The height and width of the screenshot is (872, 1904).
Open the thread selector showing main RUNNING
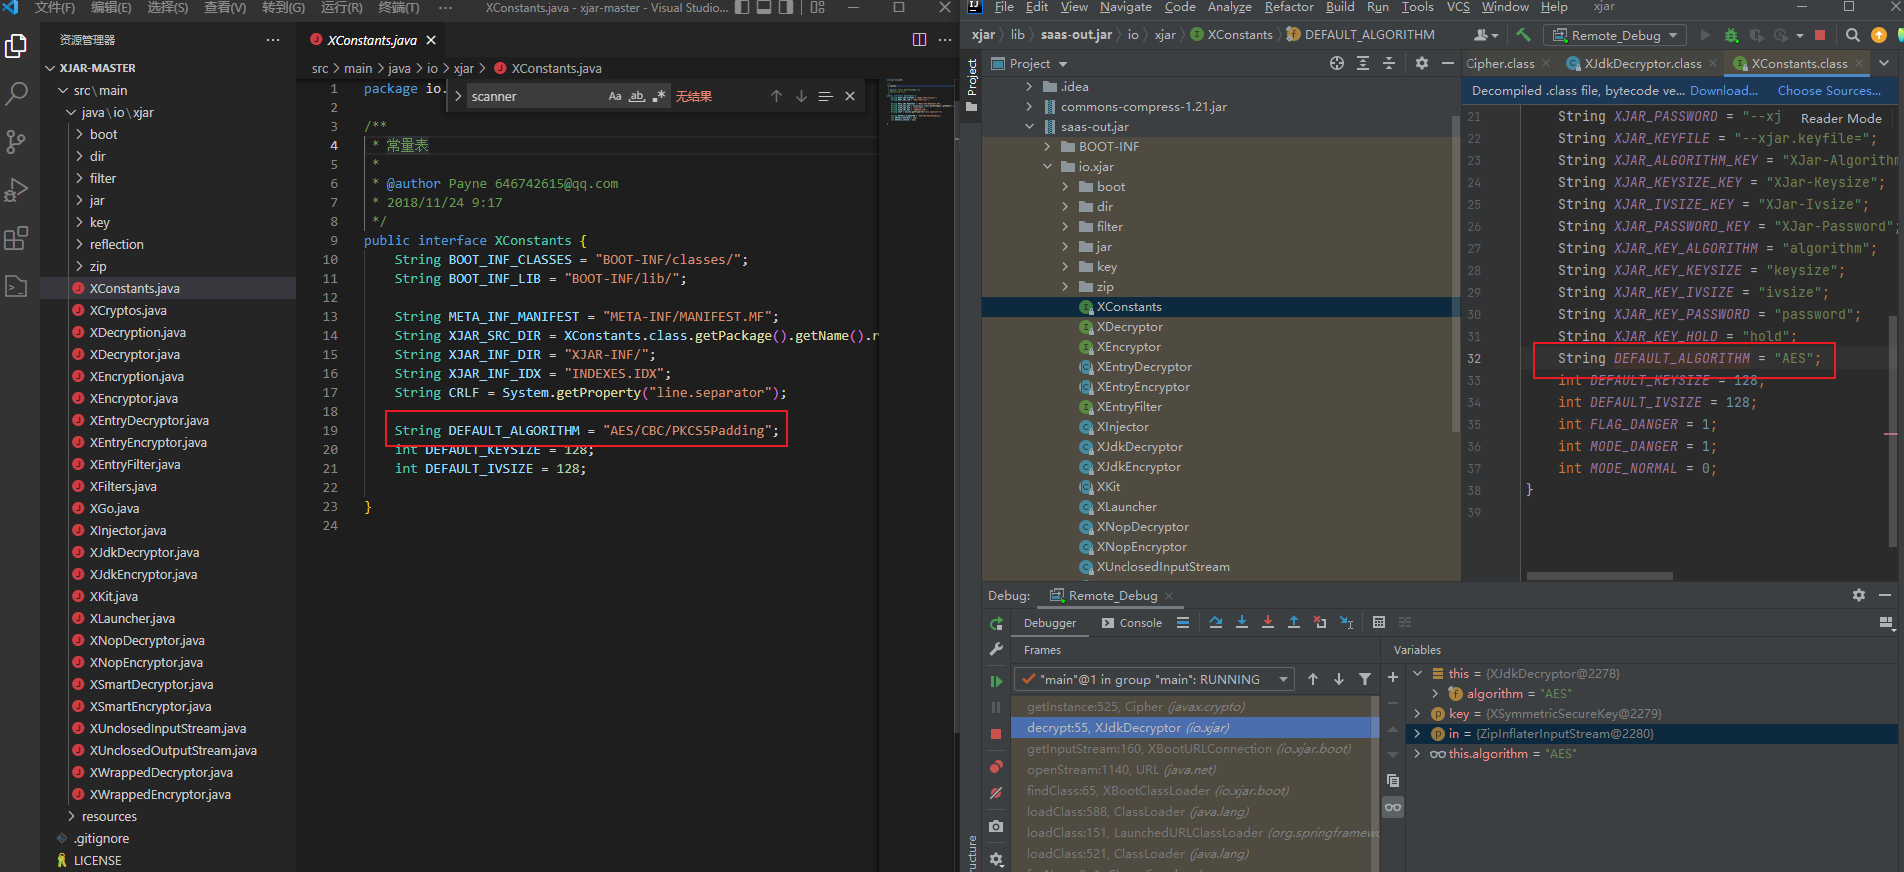[x=1155, y=680]
